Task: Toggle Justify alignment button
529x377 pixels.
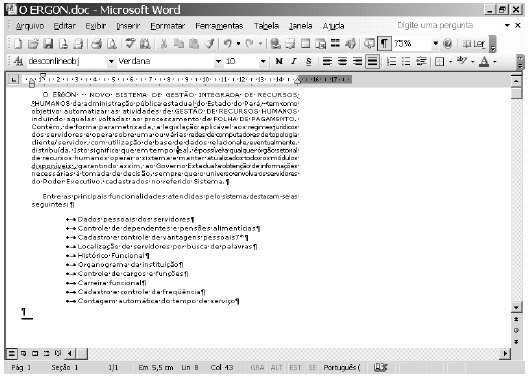Action: (372, 61)
